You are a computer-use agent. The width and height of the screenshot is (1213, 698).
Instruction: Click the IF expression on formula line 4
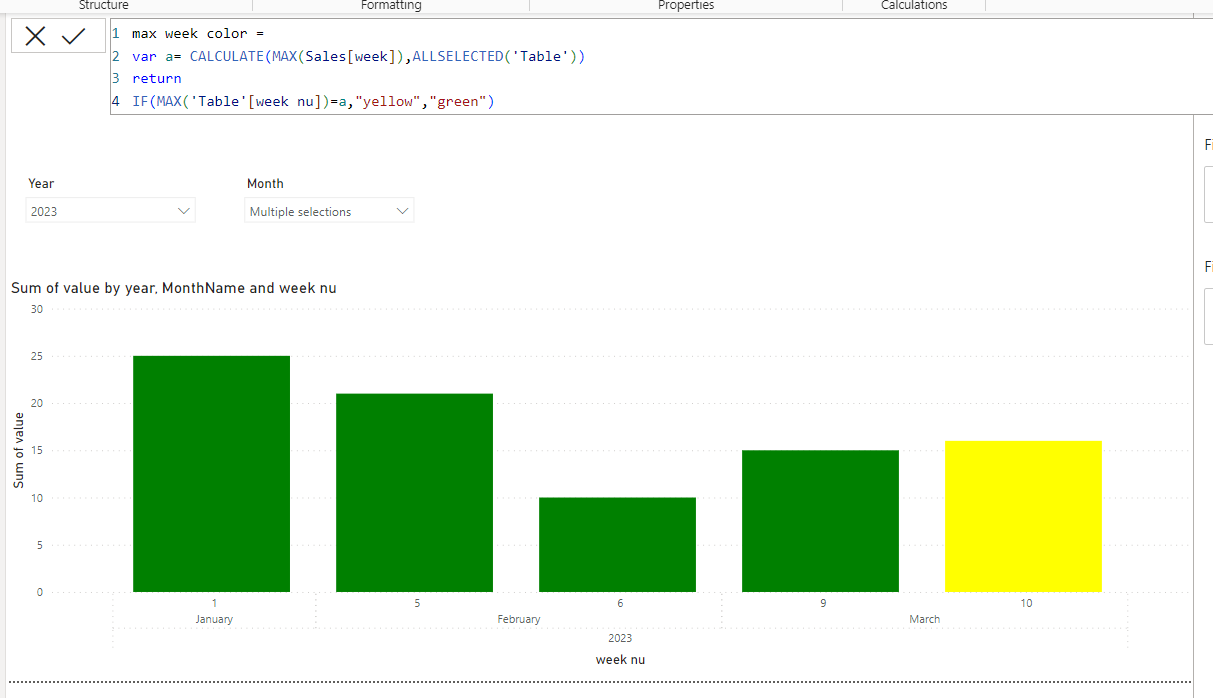coord(313,101)
